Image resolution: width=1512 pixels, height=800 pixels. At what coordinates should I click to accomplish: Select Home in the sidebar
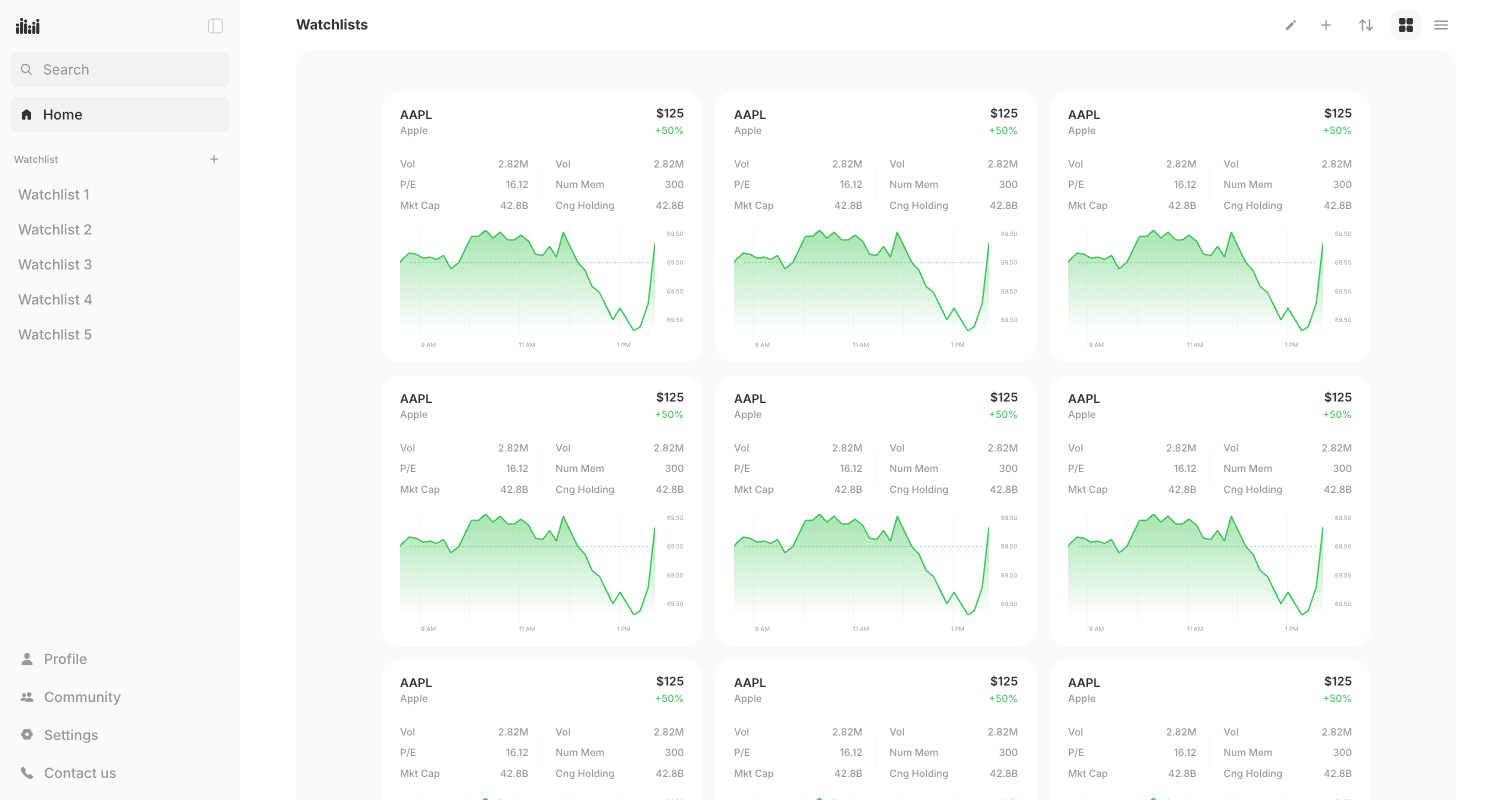[x=120, y=114]
